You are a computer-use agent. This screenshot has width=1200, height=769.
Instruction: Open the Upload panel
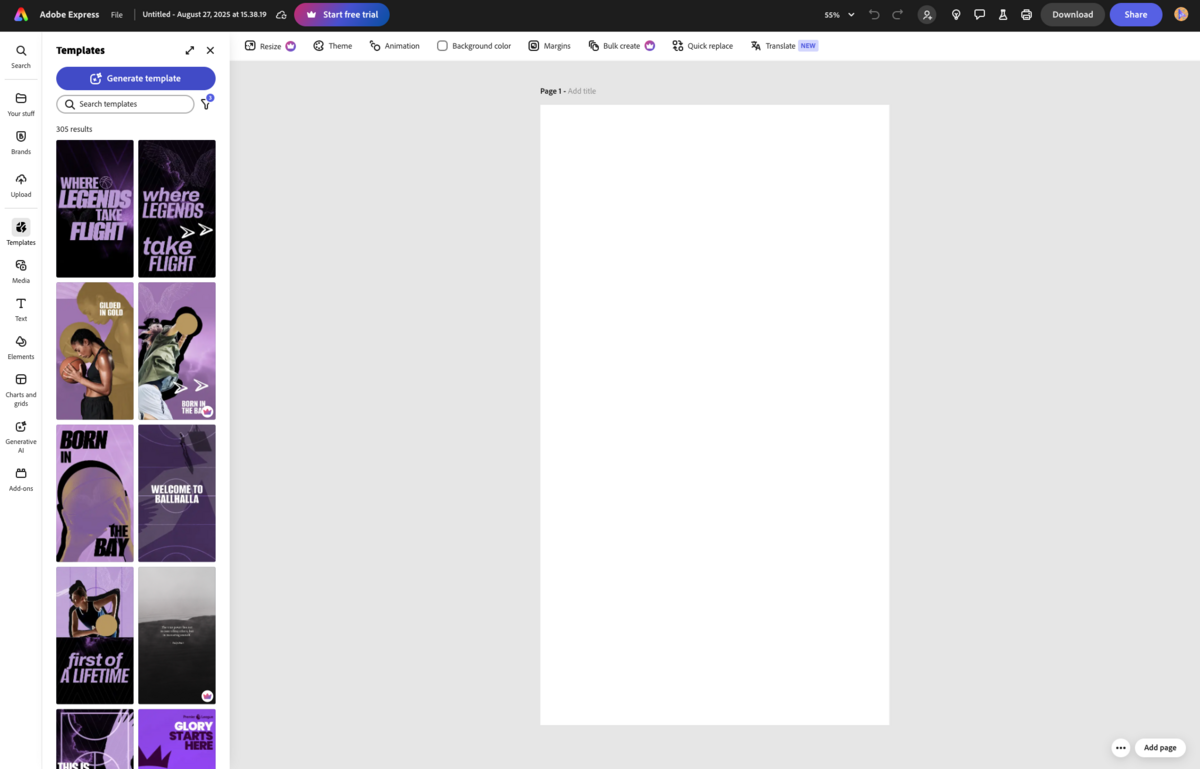coord(20,185)
